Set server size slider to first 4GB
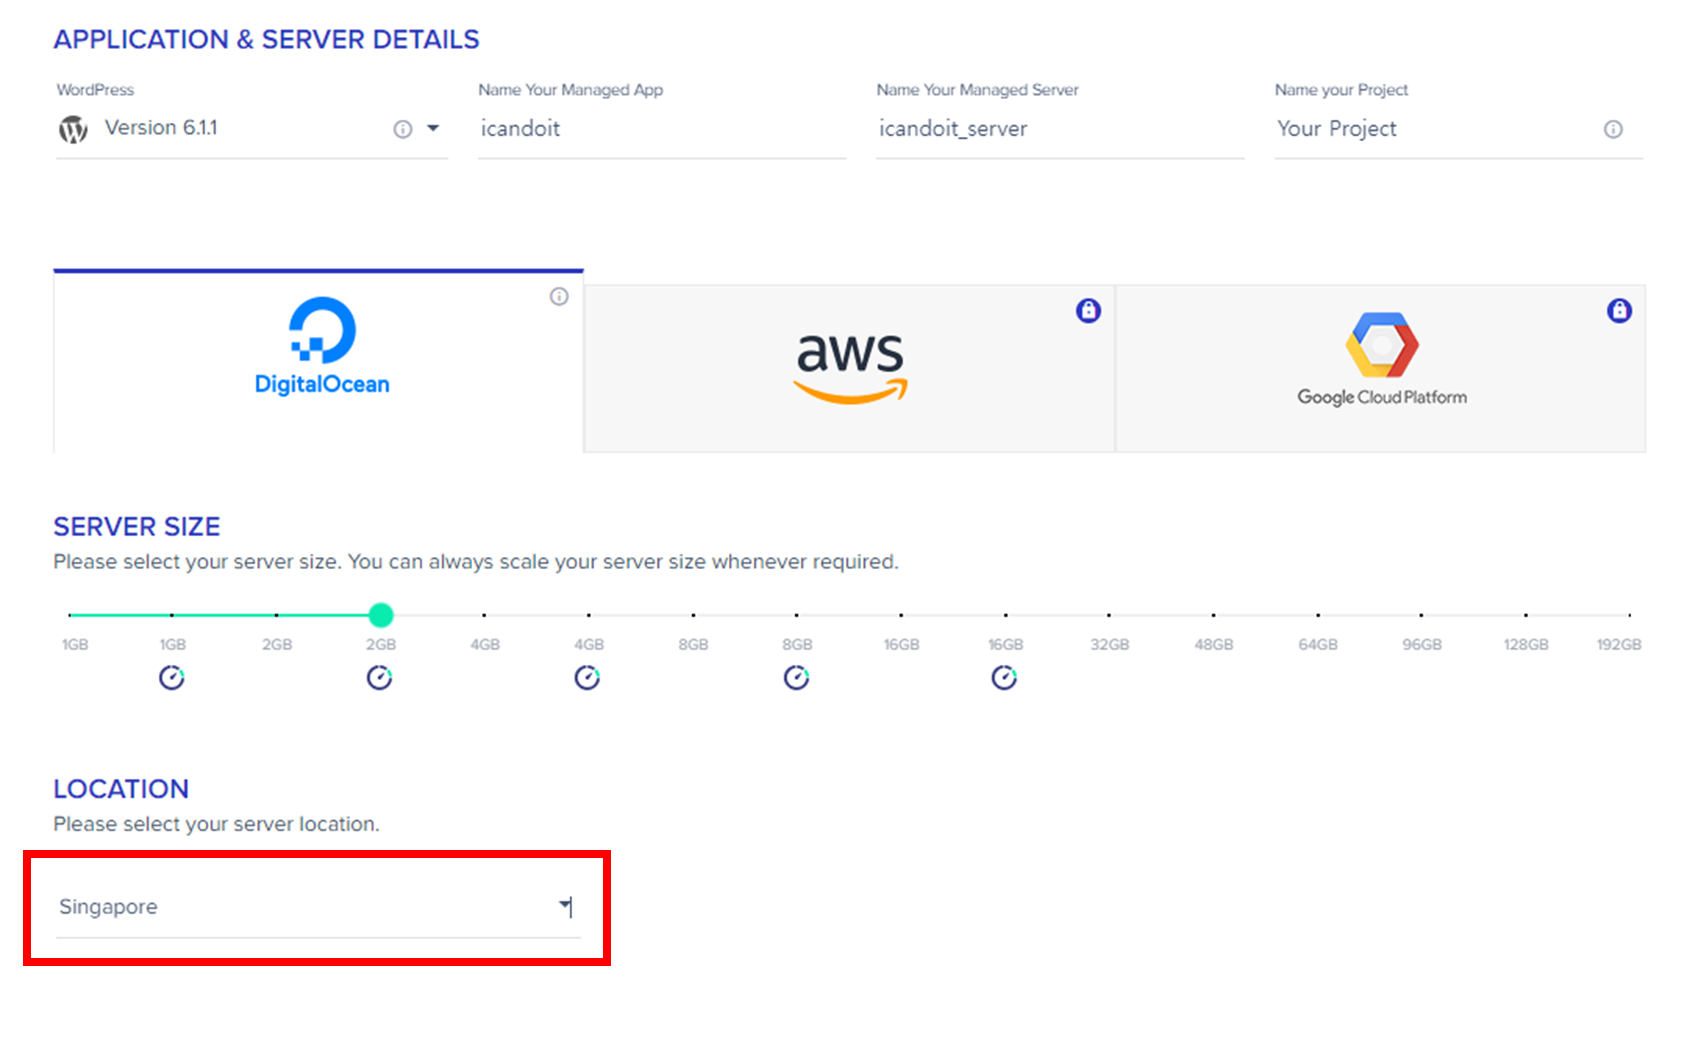 click(x=484, y=615)
